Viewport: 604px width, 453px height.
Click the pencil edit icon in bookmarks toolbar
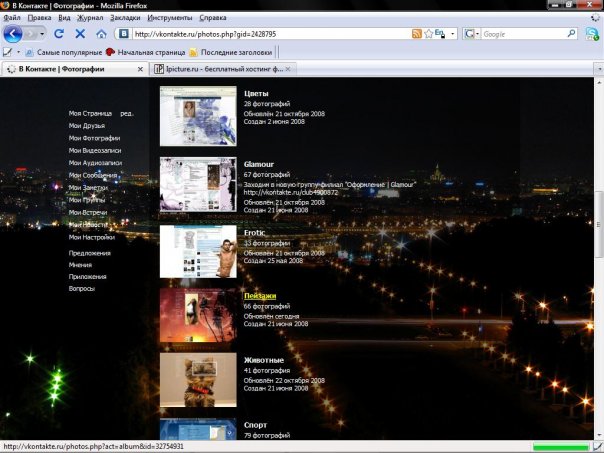pos(7,52)
